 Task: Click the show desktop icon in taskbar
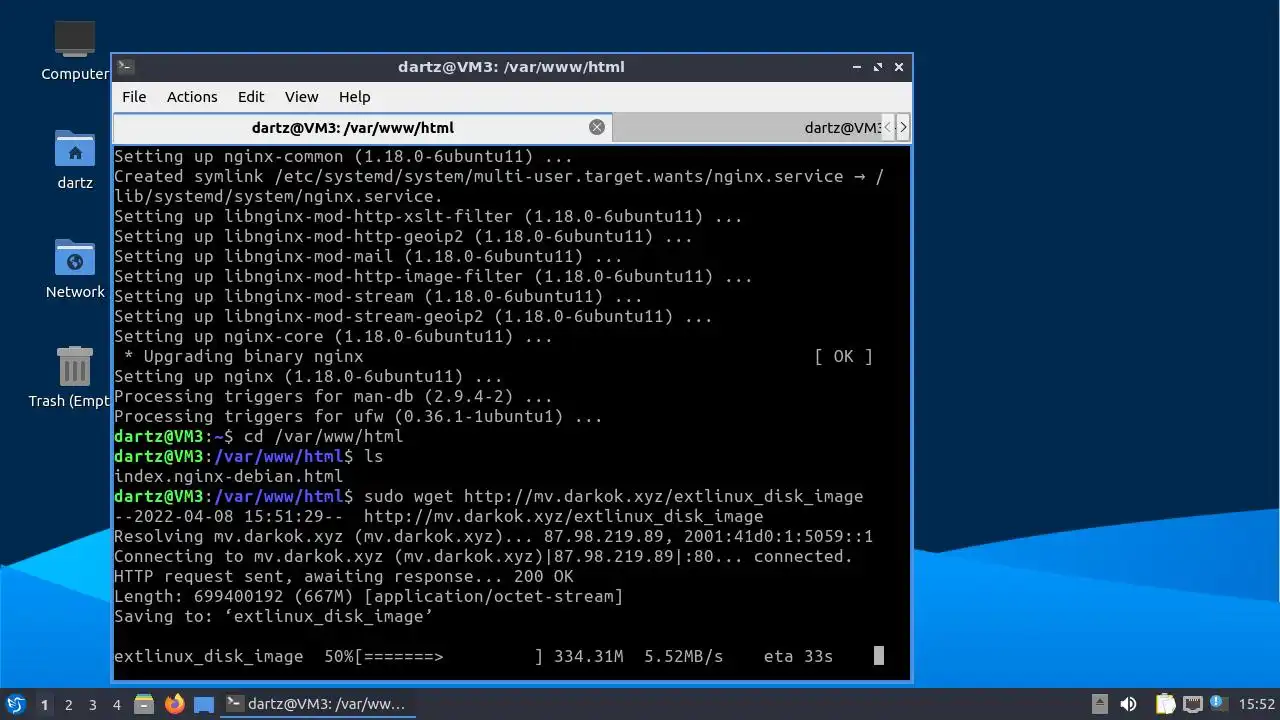pos(204,704)
